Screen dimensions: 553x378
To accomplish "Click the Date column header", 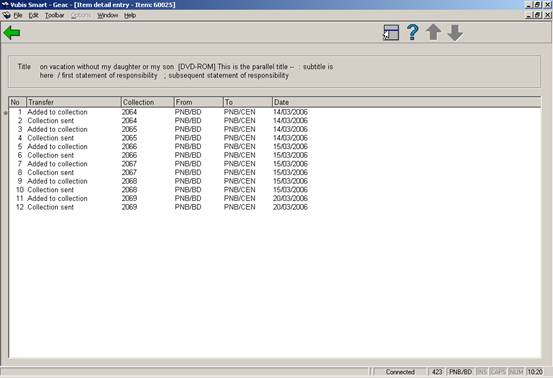I will [x=406, y=102].
